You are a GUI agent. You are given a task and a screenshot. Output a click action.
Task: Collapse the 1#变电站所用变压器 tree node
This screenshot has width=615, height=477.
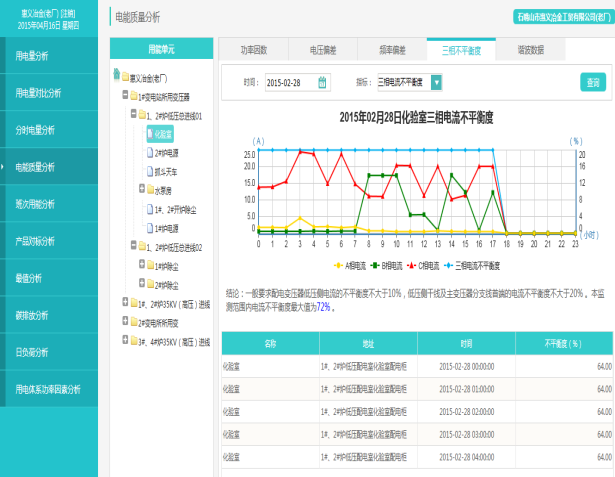click(x=123, y=95)
